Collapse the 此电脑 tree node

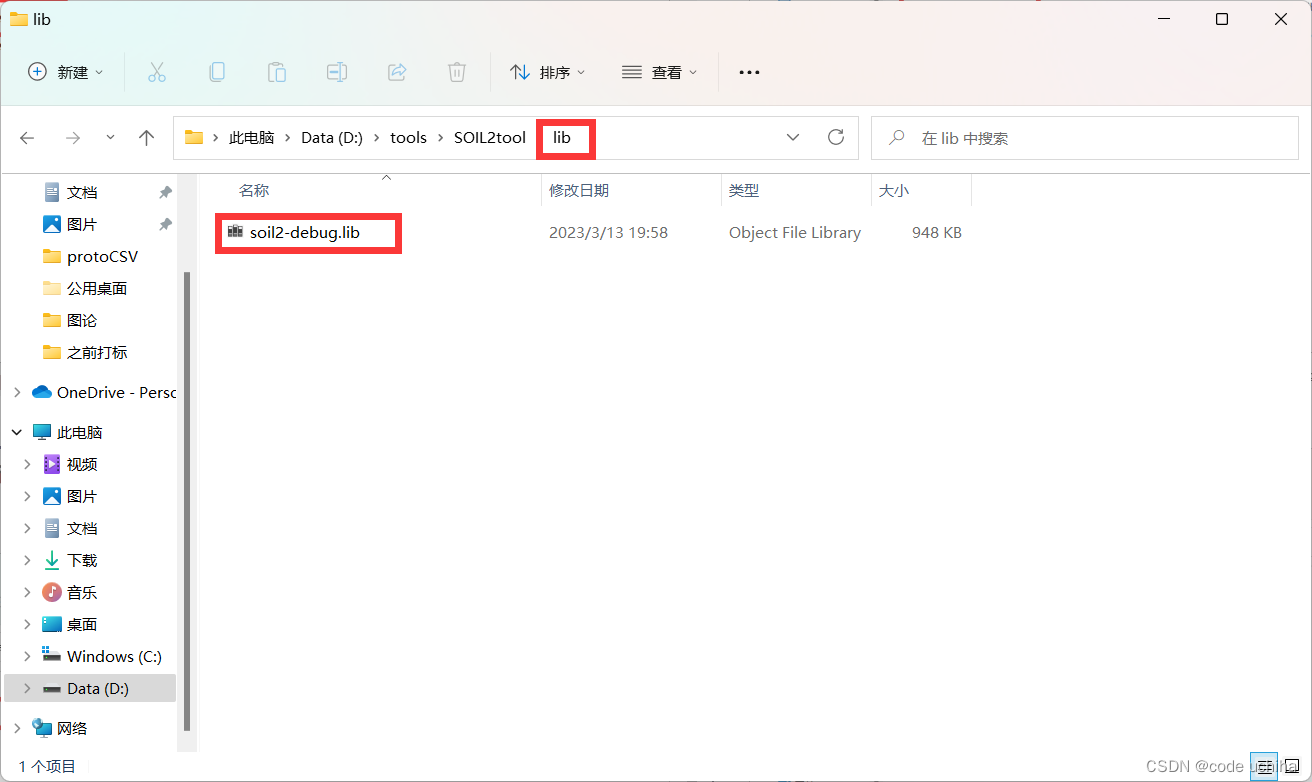(17, 432)
